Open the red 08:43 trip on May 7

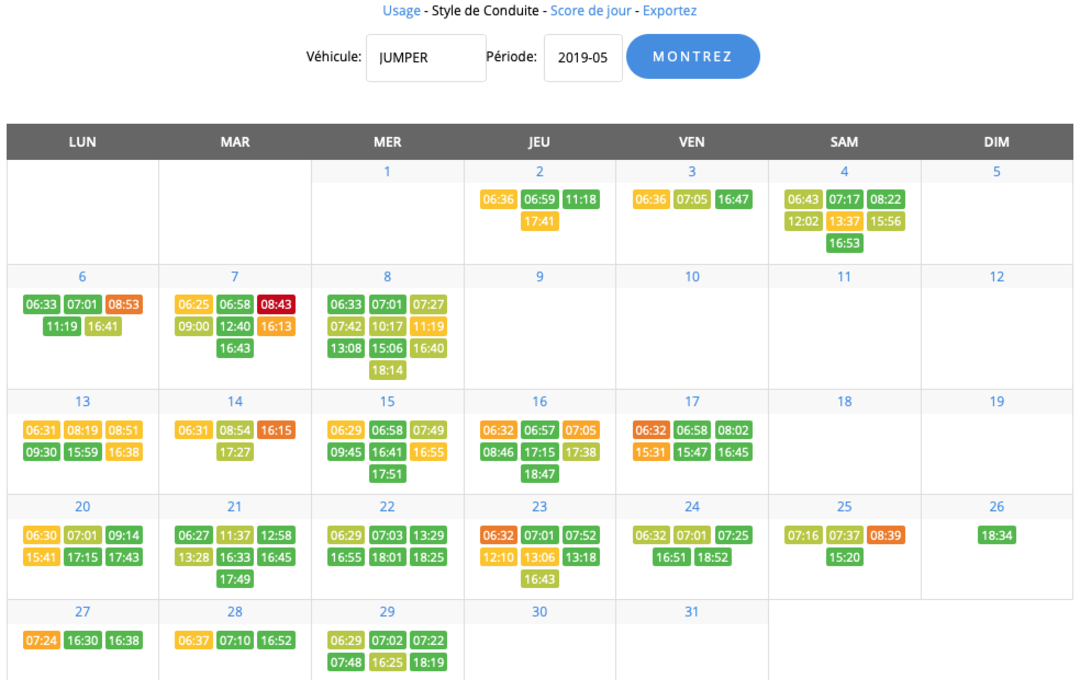(x=276, y=304)
